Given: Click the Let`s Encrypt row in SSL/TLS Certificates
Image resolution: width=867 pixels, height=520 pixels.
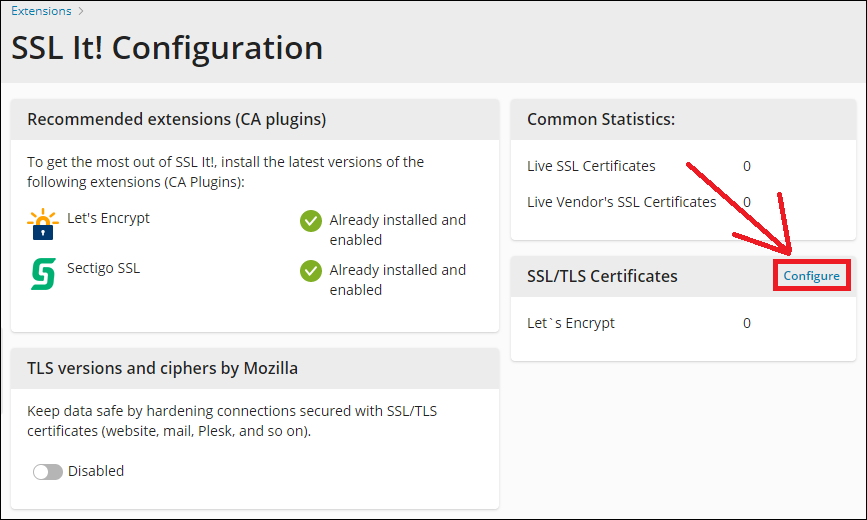Looking at the screenshot, I should coord(571,323).
